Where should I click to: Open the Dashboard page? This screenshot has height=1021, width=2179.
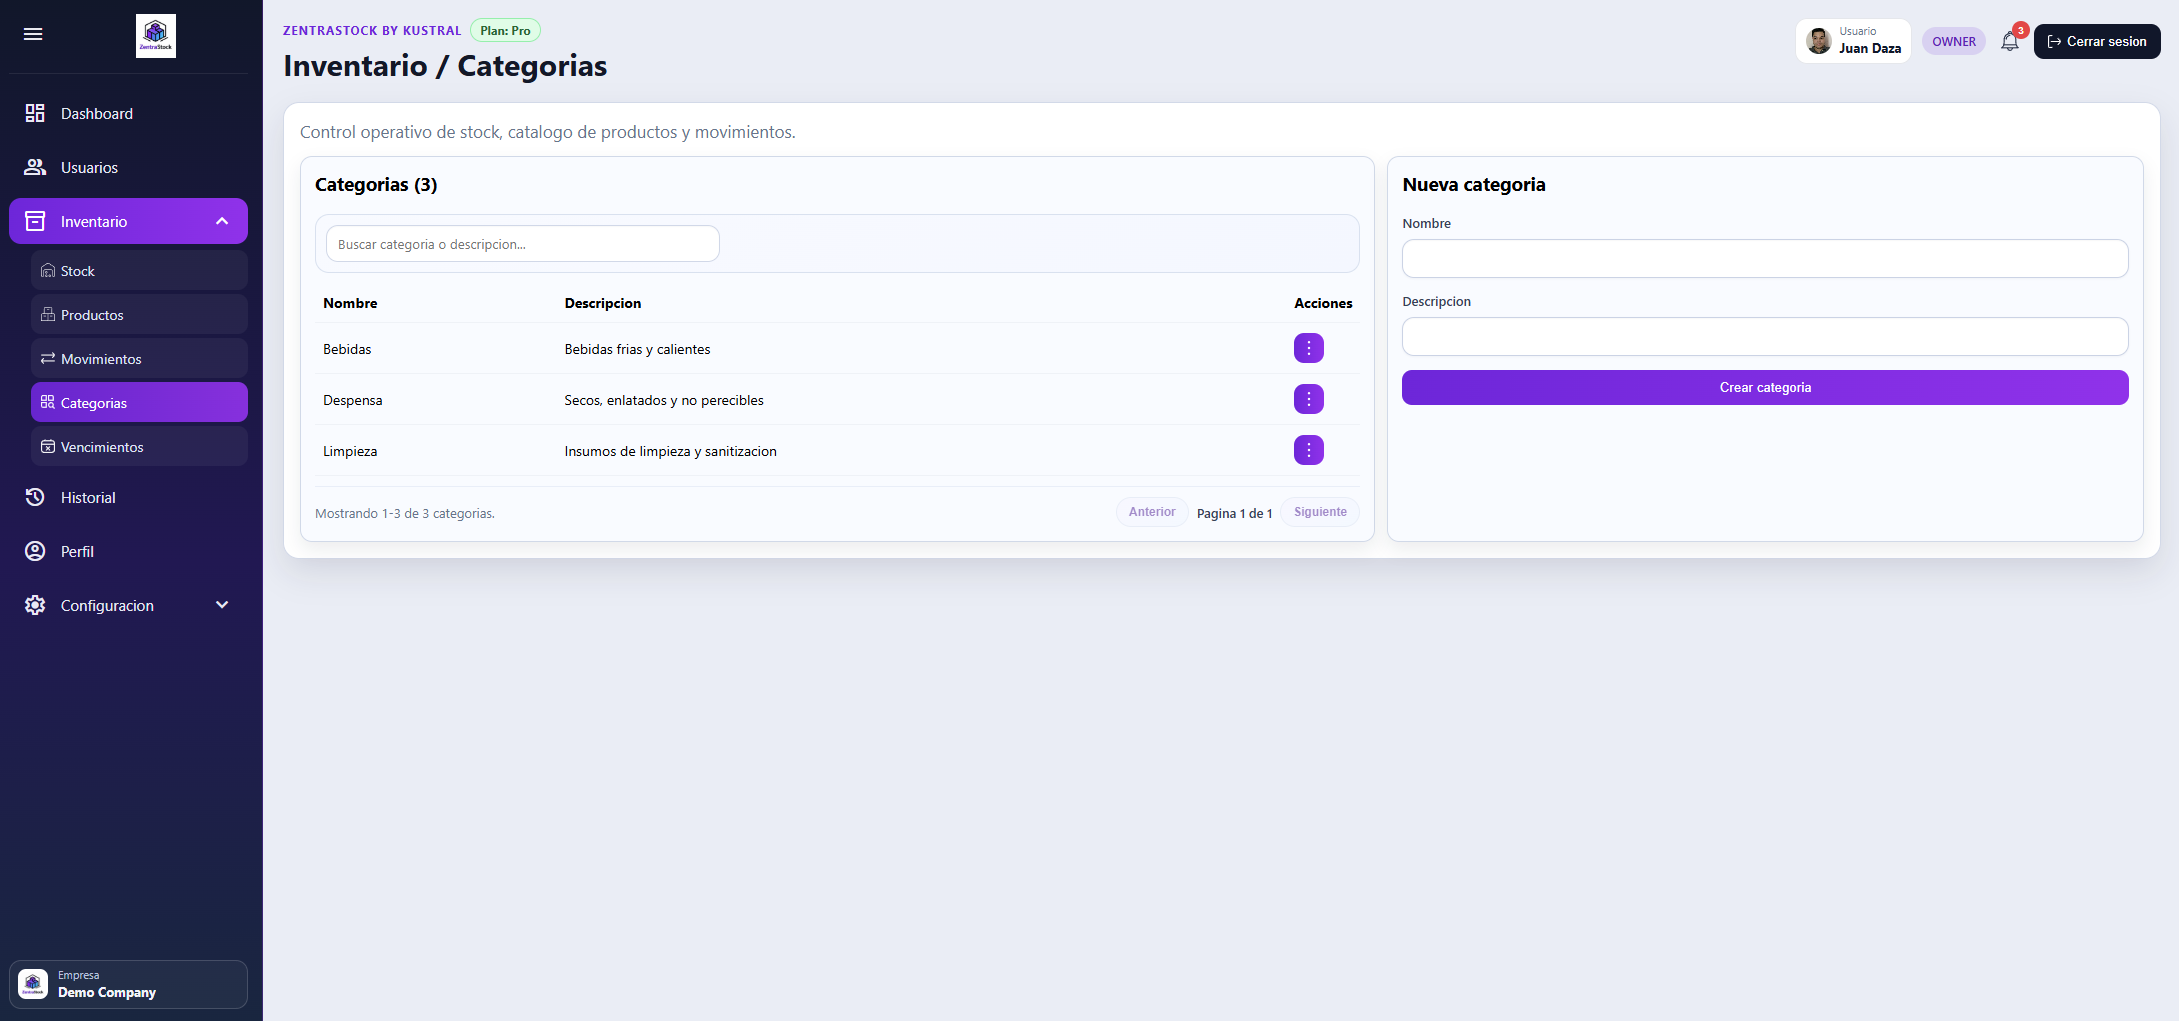(128, 114)
